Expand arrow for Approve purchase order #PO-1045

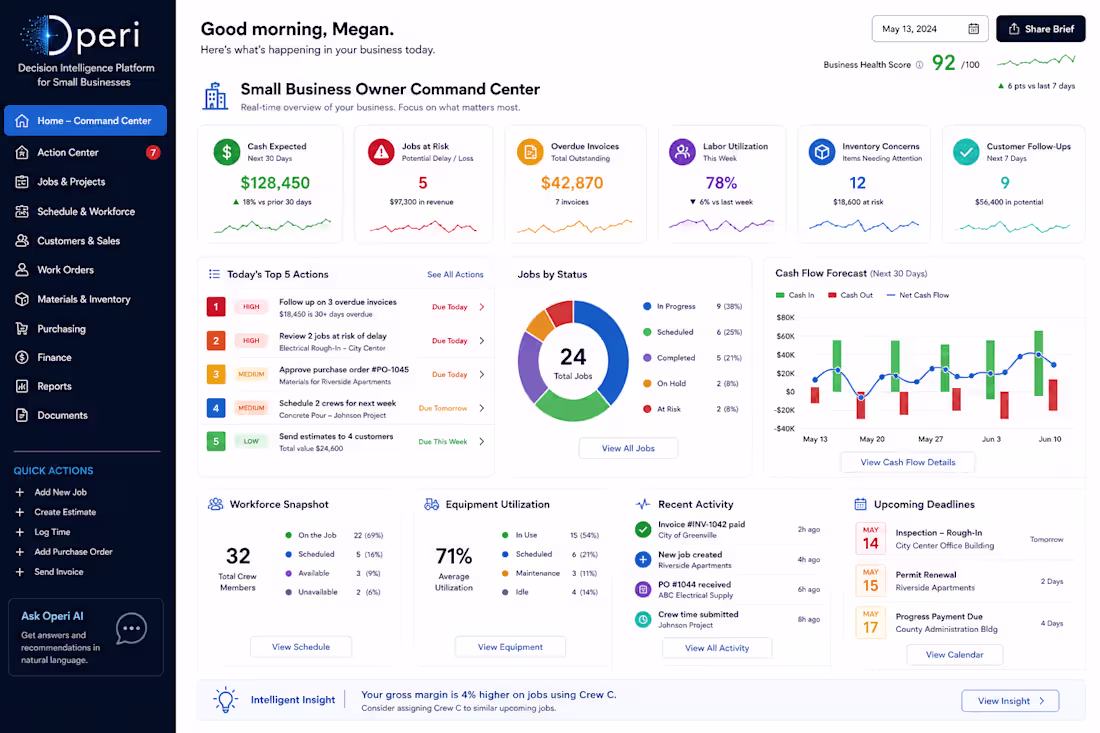coord(482,375)
